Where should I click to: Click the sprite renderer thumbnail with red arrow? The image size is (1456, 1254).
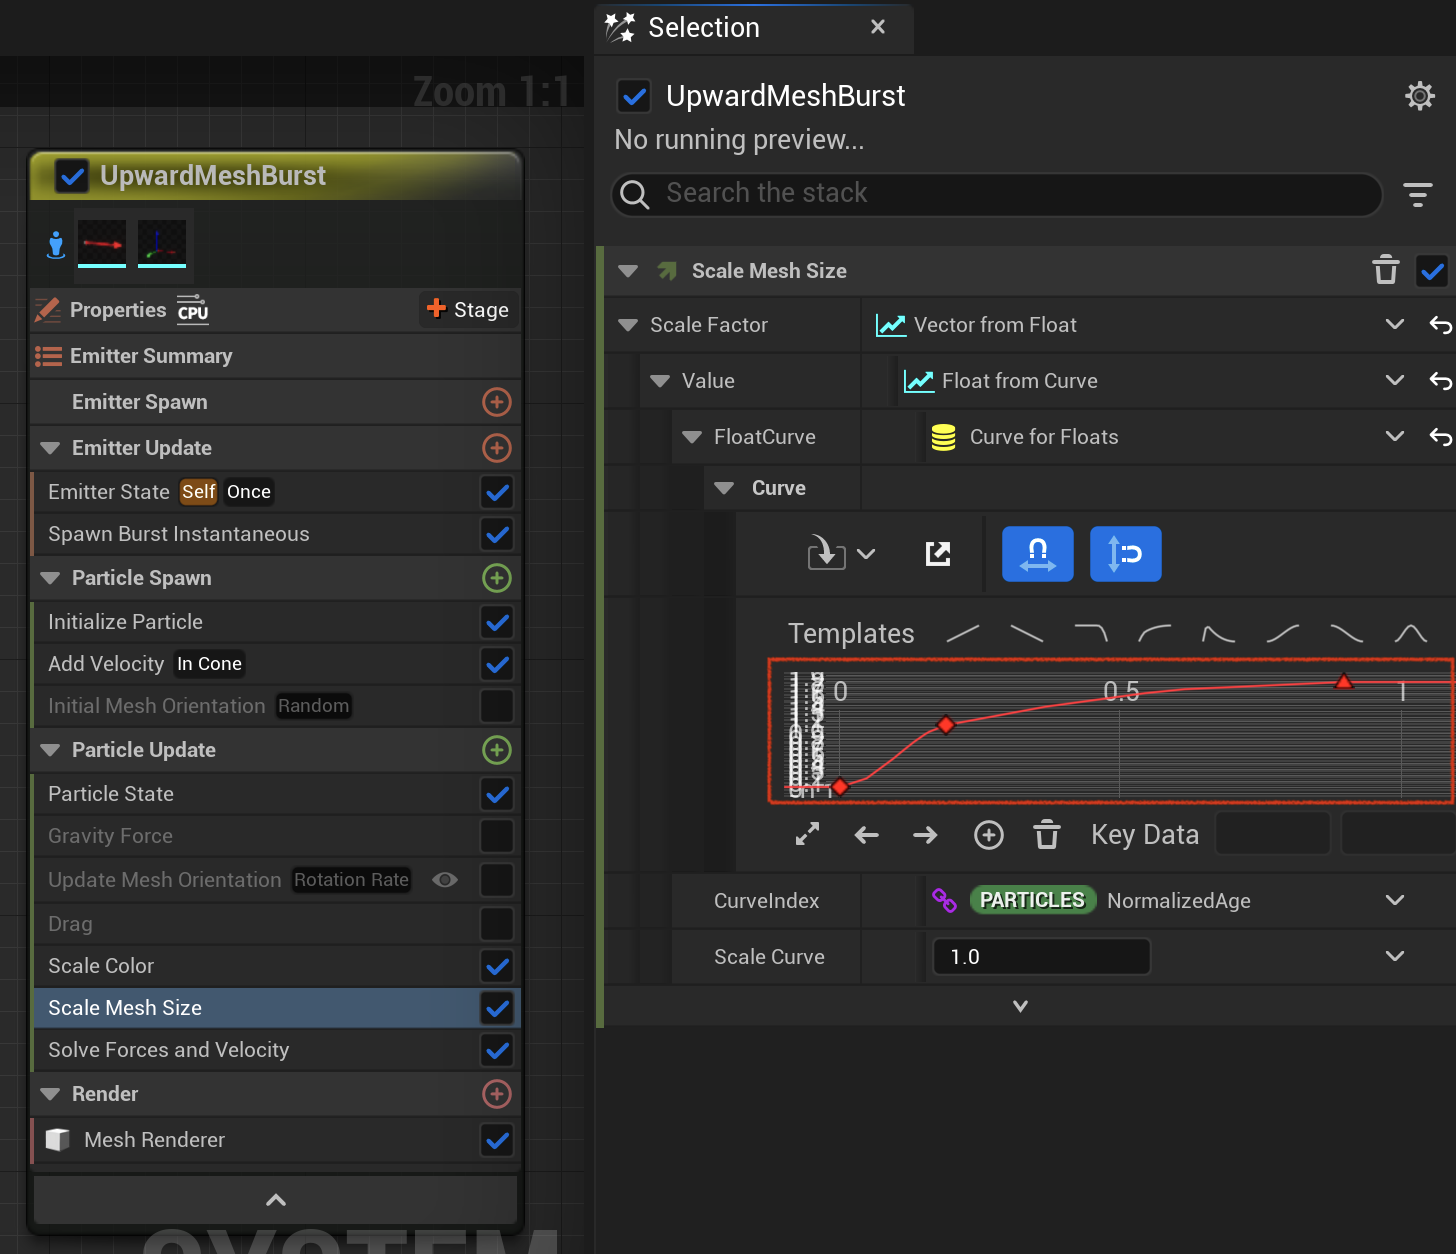102,244
